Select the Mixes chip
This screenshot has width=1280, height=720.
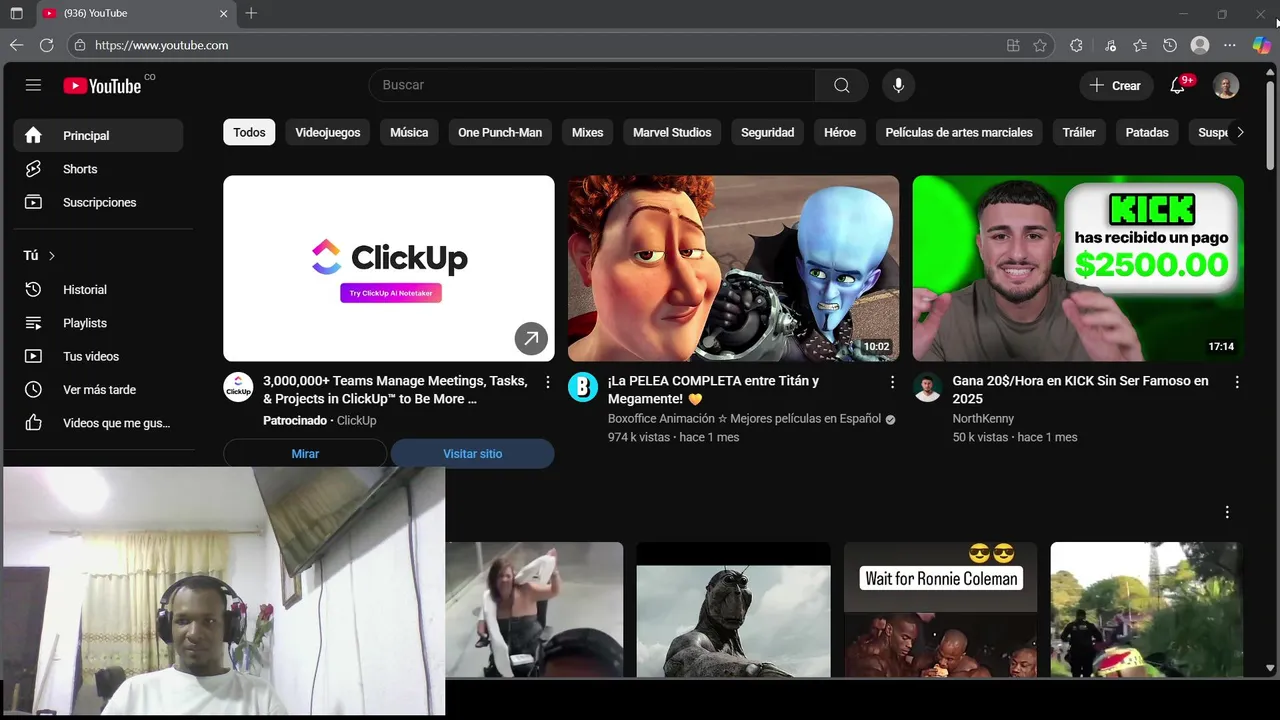[x=587, y=132]
